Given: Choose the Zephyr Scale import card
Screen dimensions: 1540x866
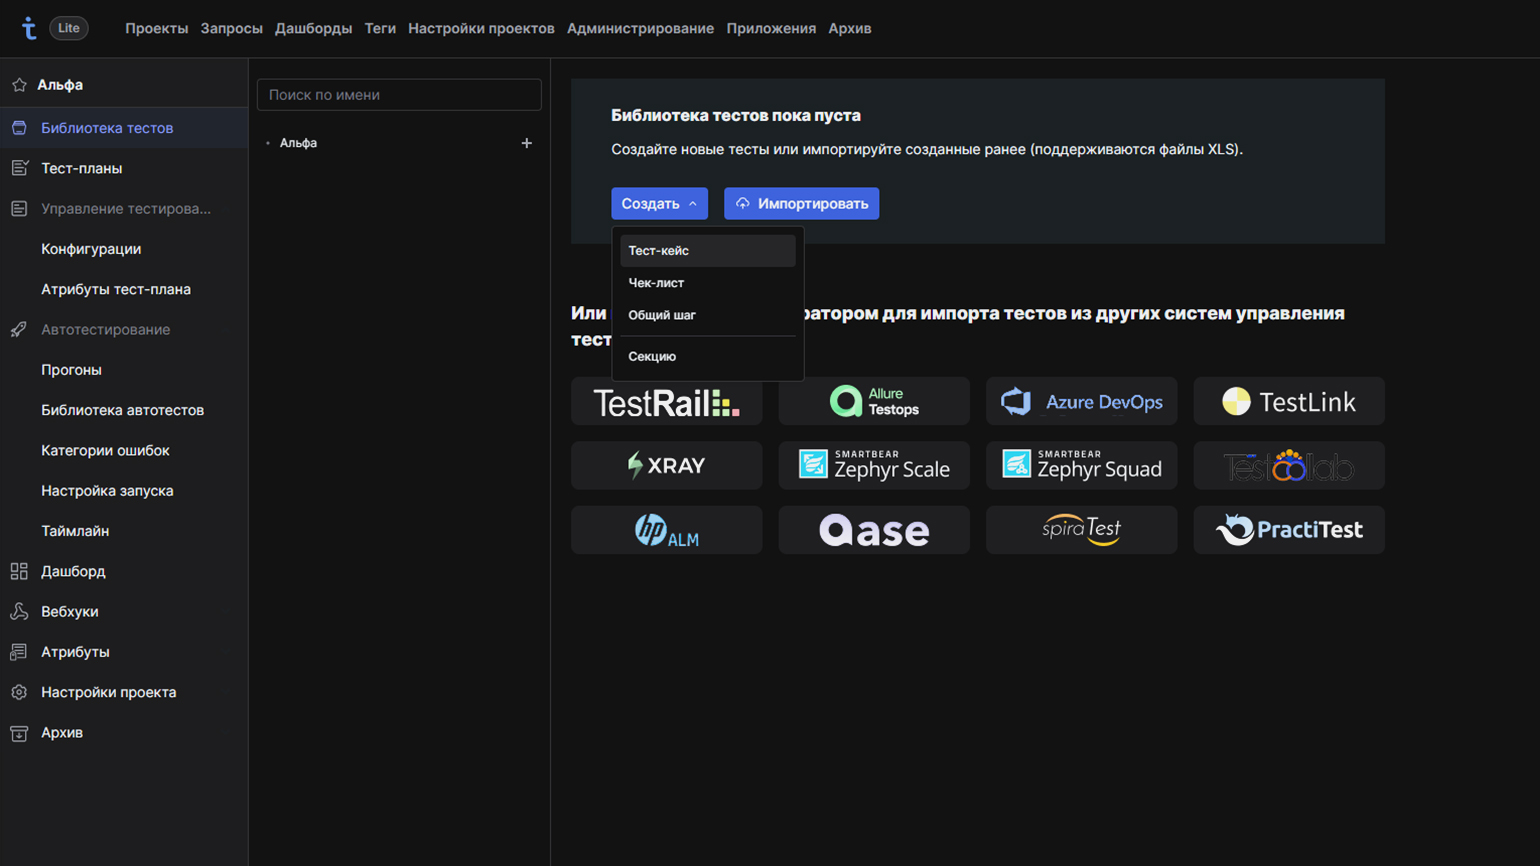Looking at the screenshot, I should tap(874, 465).
